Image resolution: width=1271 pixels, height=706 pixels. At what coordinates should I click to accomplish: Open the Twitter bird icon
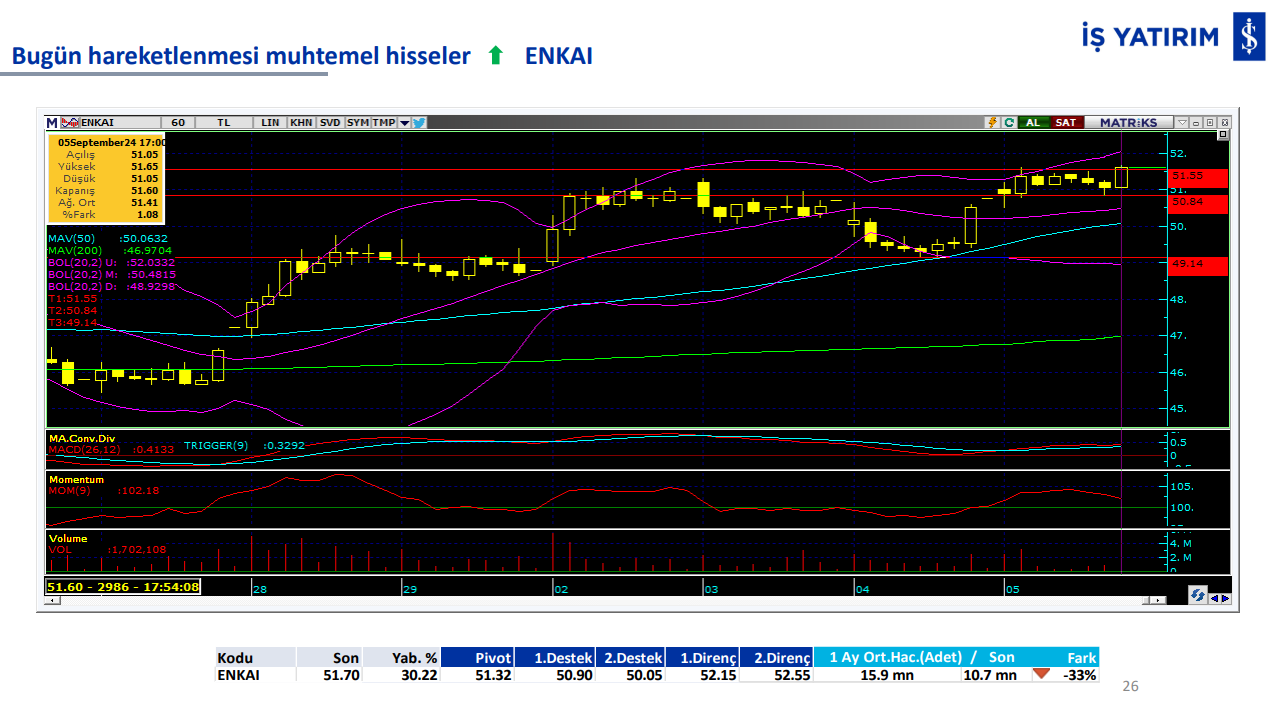click(x=419, y=122)
